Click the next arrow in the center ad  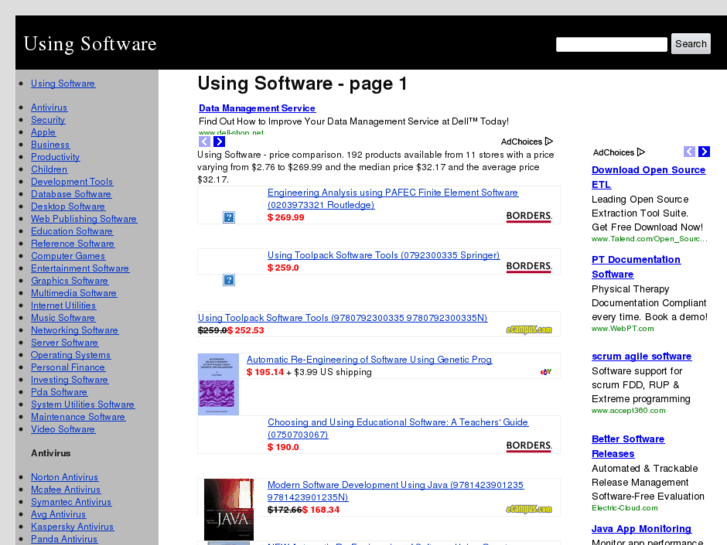click(219, 141)
